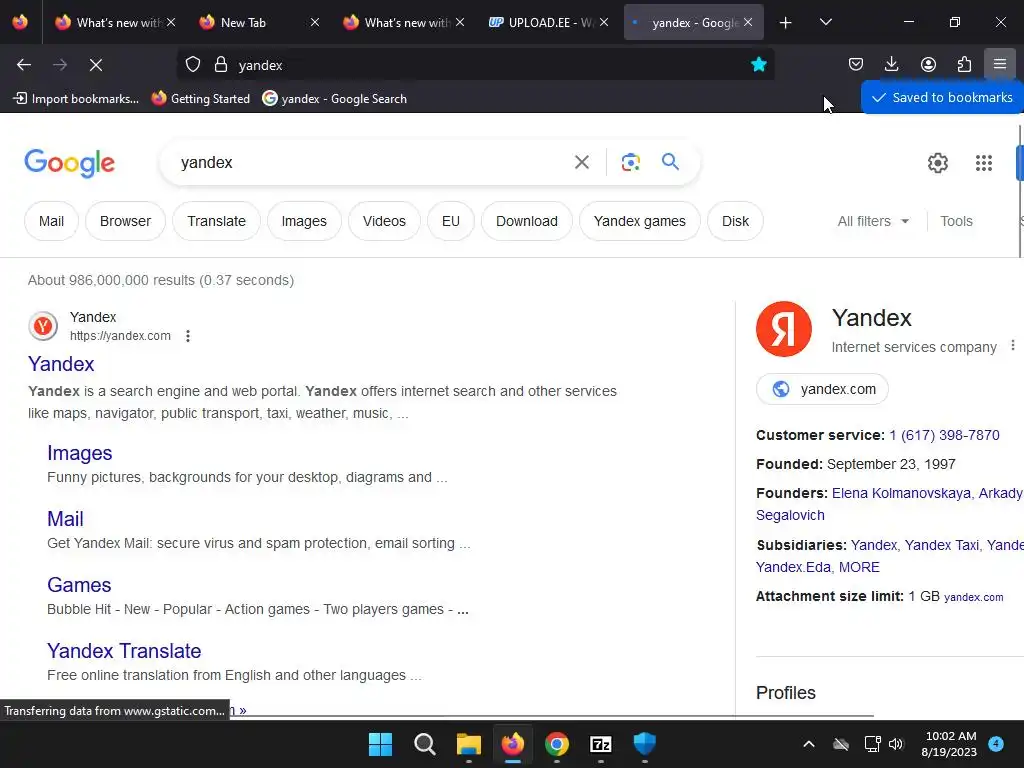
Task: Open Getting Started bookmark
Action: 200,99
